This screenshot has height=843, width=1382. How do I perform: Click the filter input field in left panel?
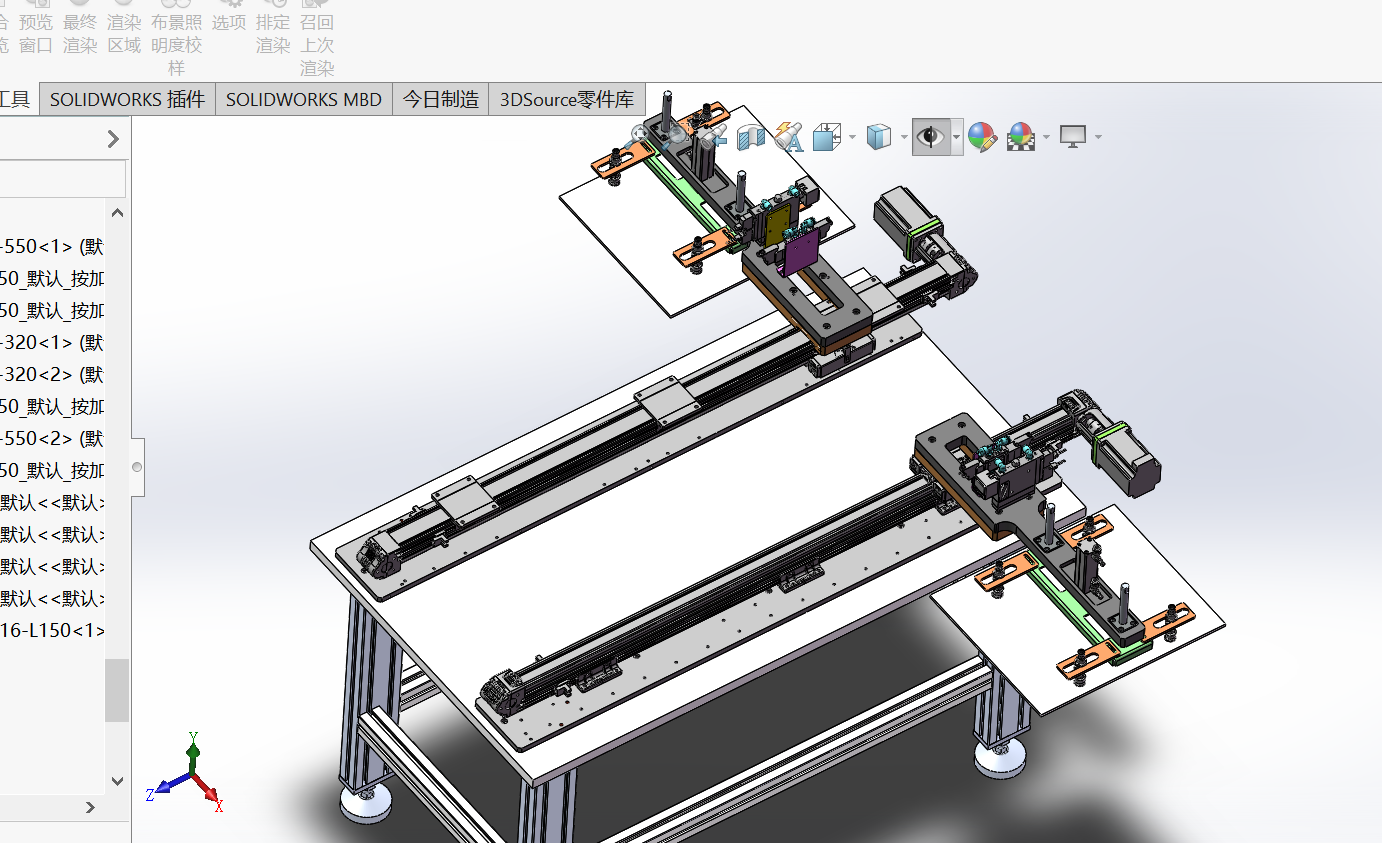62,180
